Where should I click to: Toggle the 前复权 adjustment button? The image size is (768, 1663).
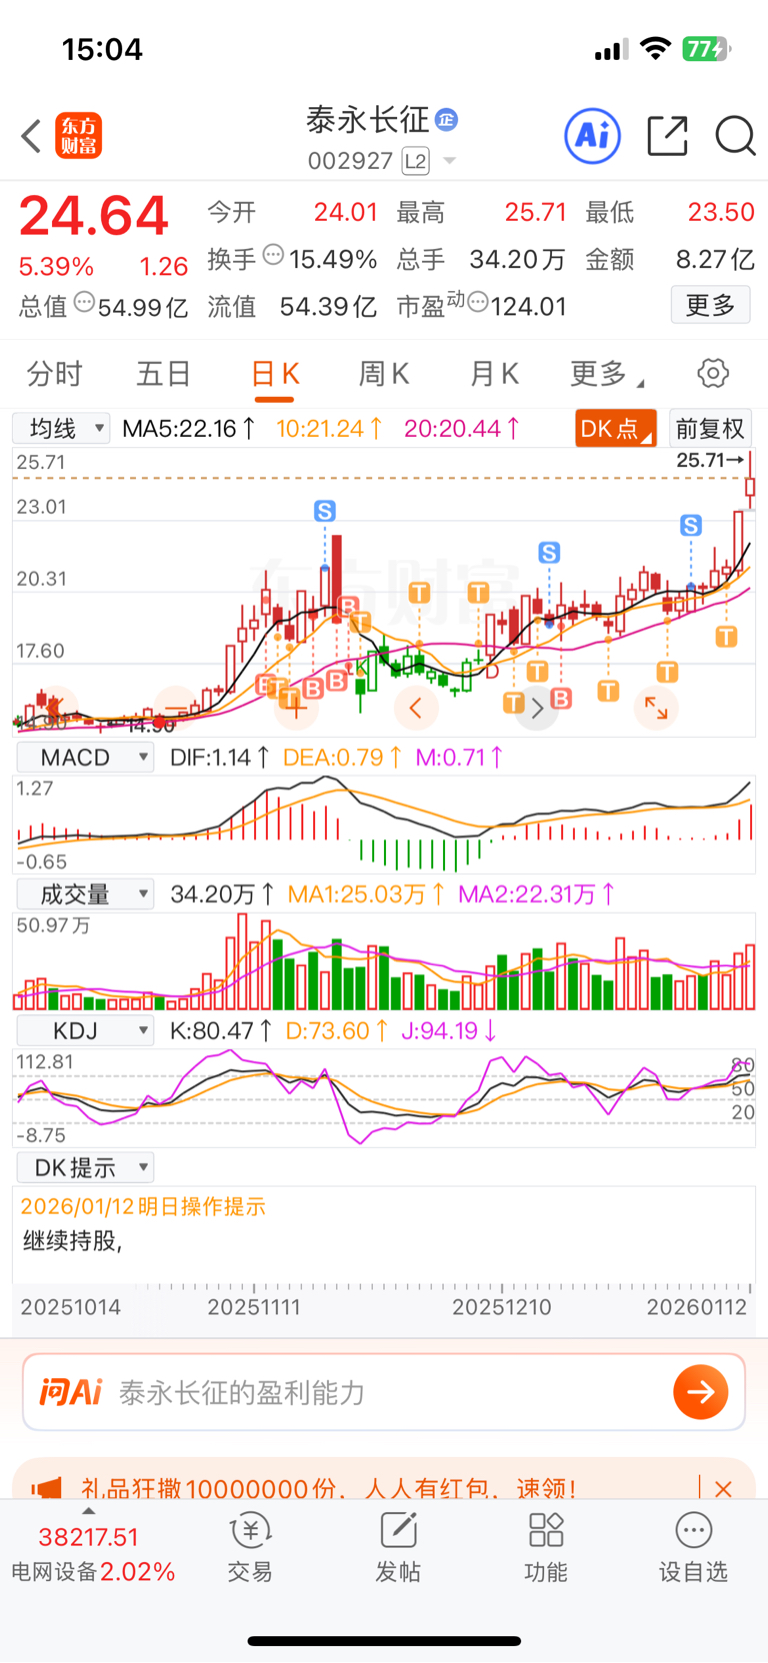point(710,428)
